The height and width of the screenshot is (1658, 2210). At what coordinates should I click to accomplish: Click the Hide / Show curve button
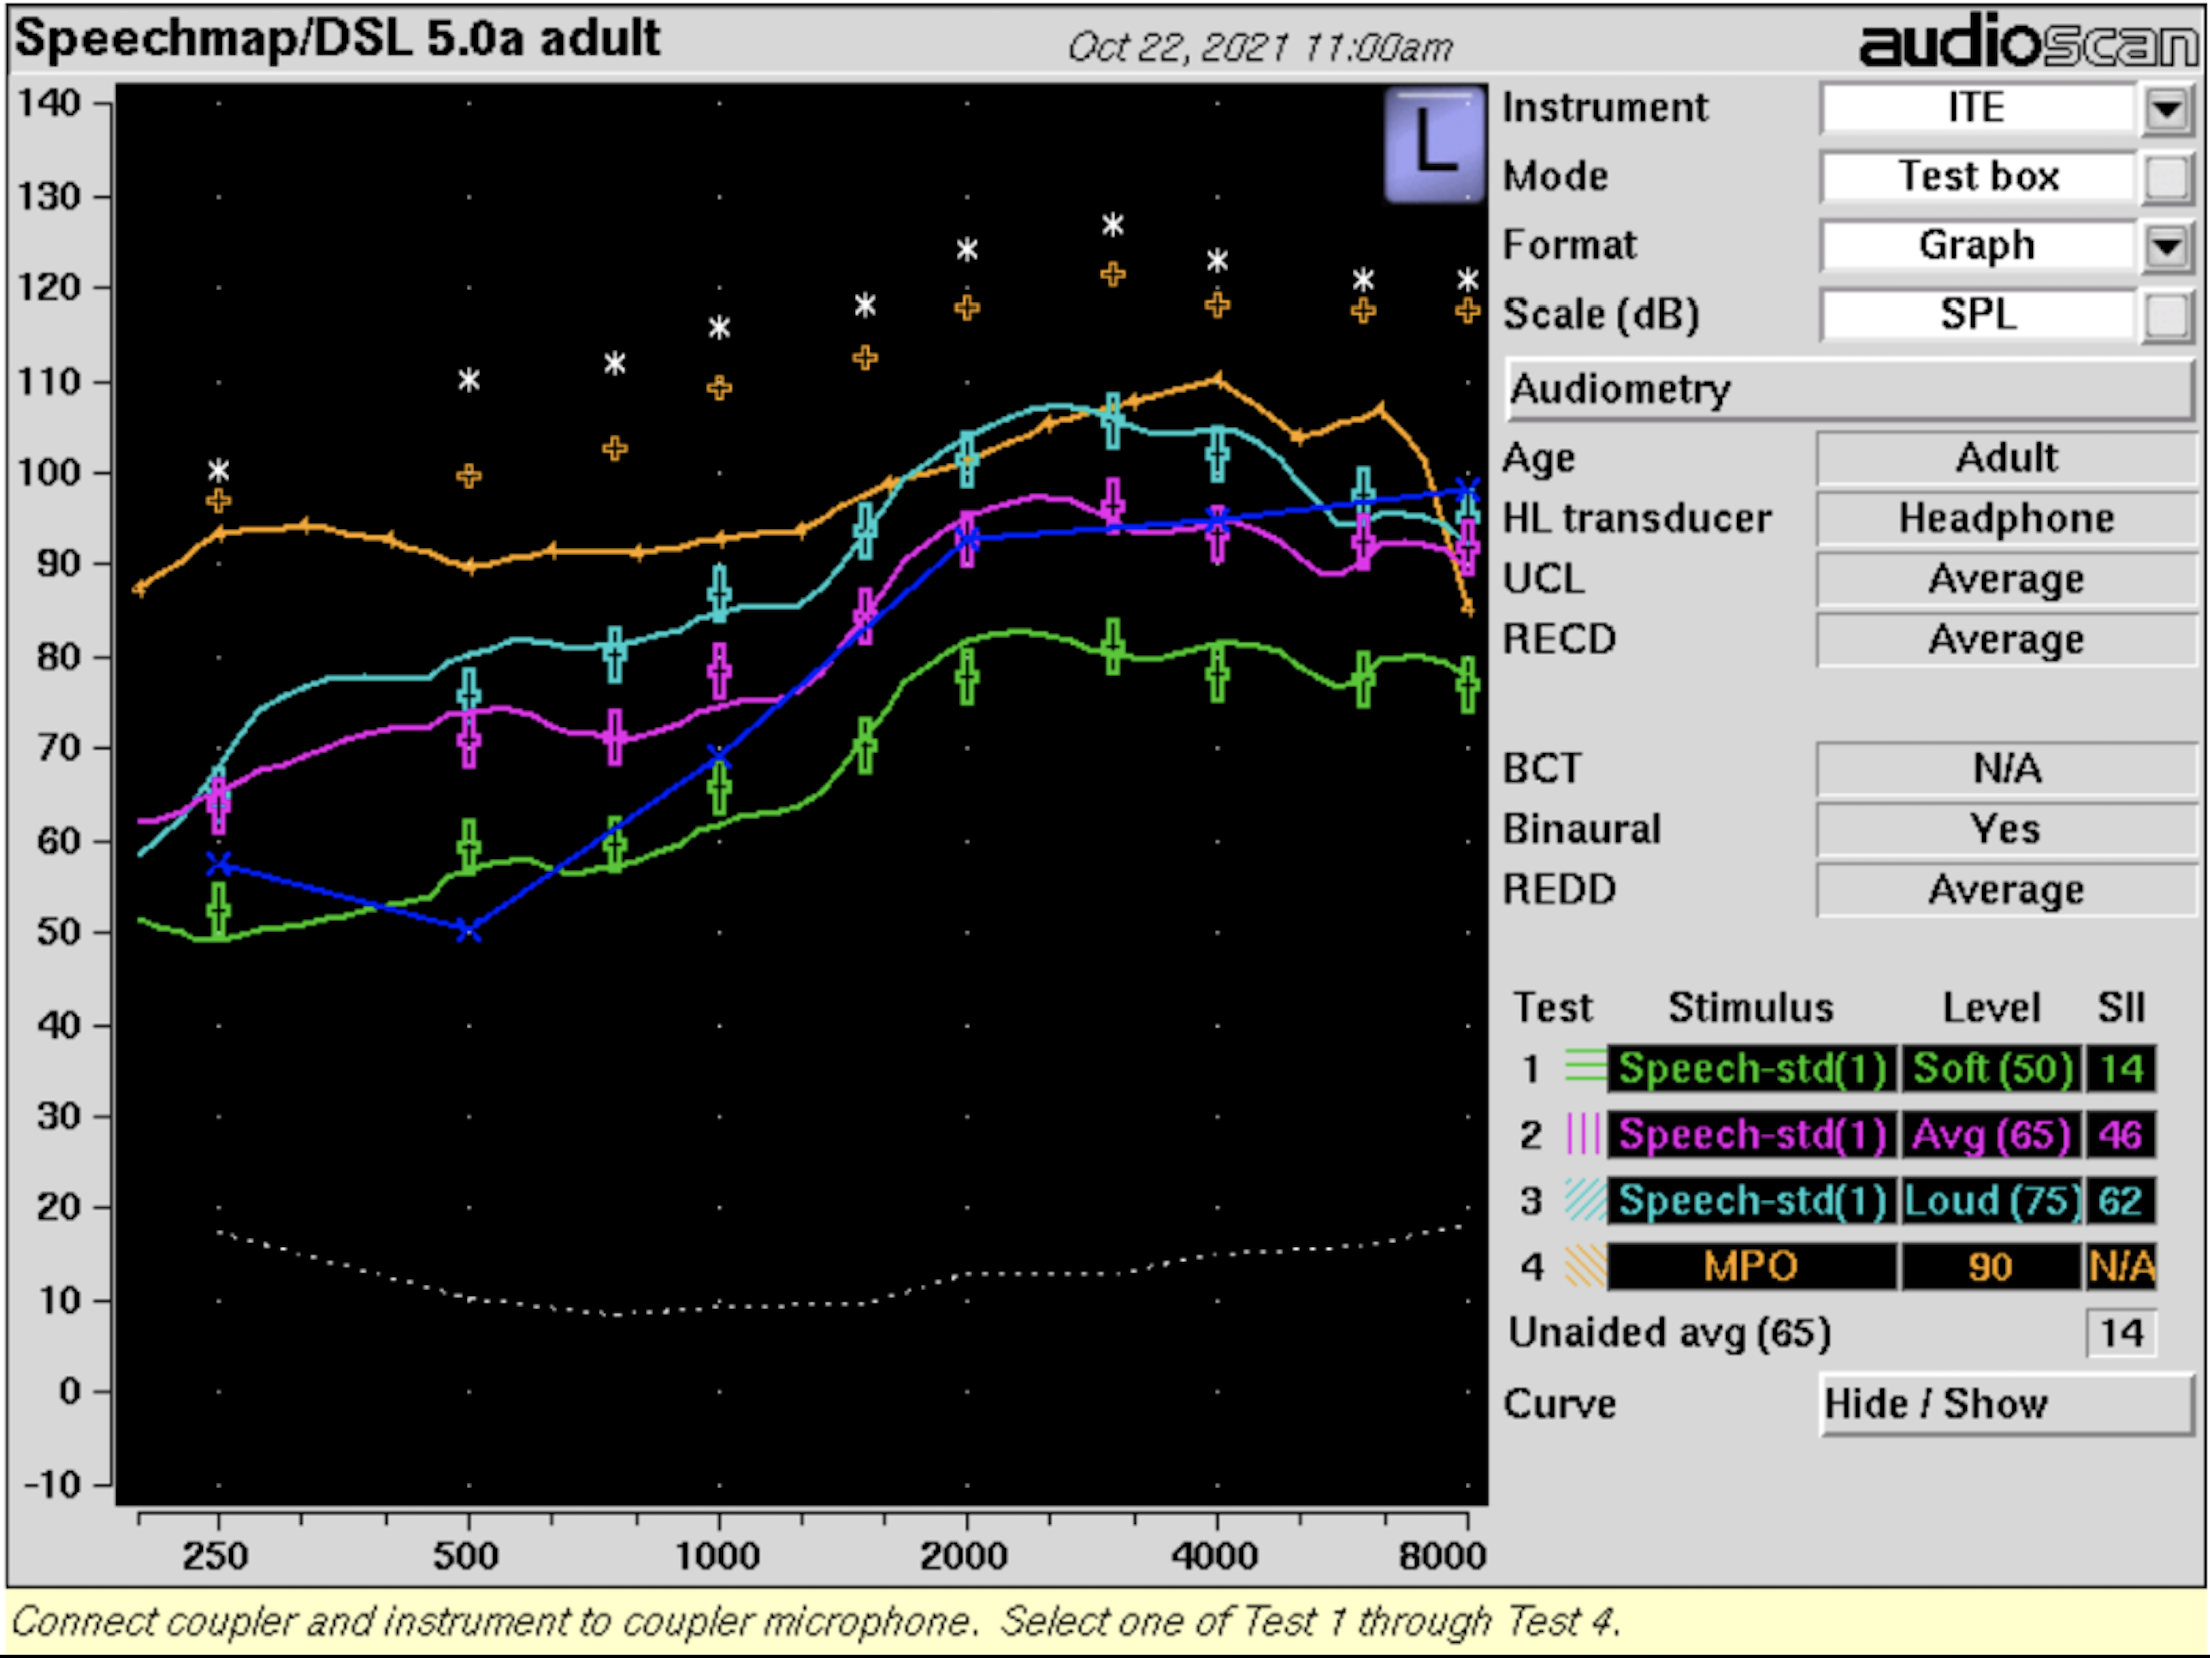click(x=2006, y=1404)
